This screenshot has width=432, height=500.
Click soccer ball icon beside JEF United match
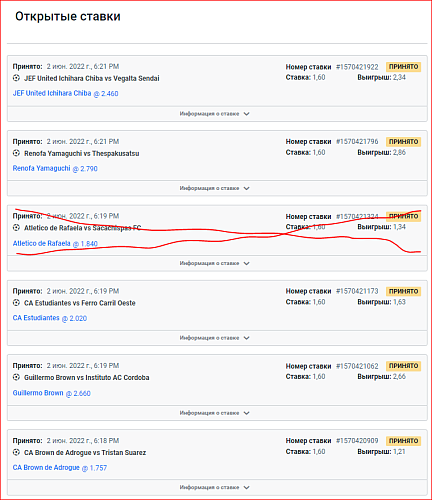pyautogui.click(x=16, y=78)
